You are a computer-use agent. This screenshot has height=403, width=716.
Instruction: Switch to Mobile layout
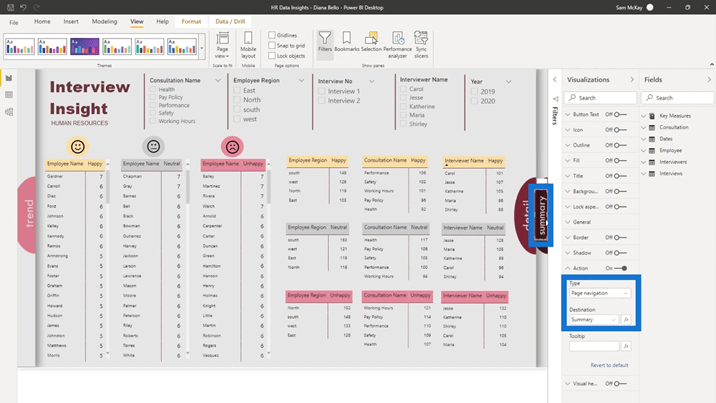(x=248, y=45)
